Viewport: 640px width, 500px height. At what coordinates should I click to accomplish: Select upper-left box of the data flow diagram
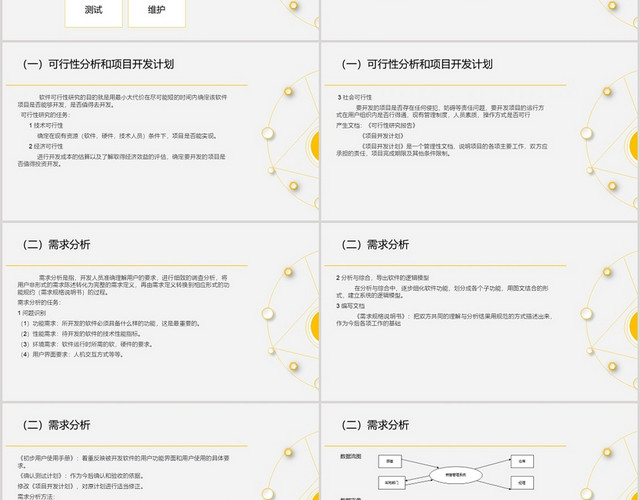(390, 462)
